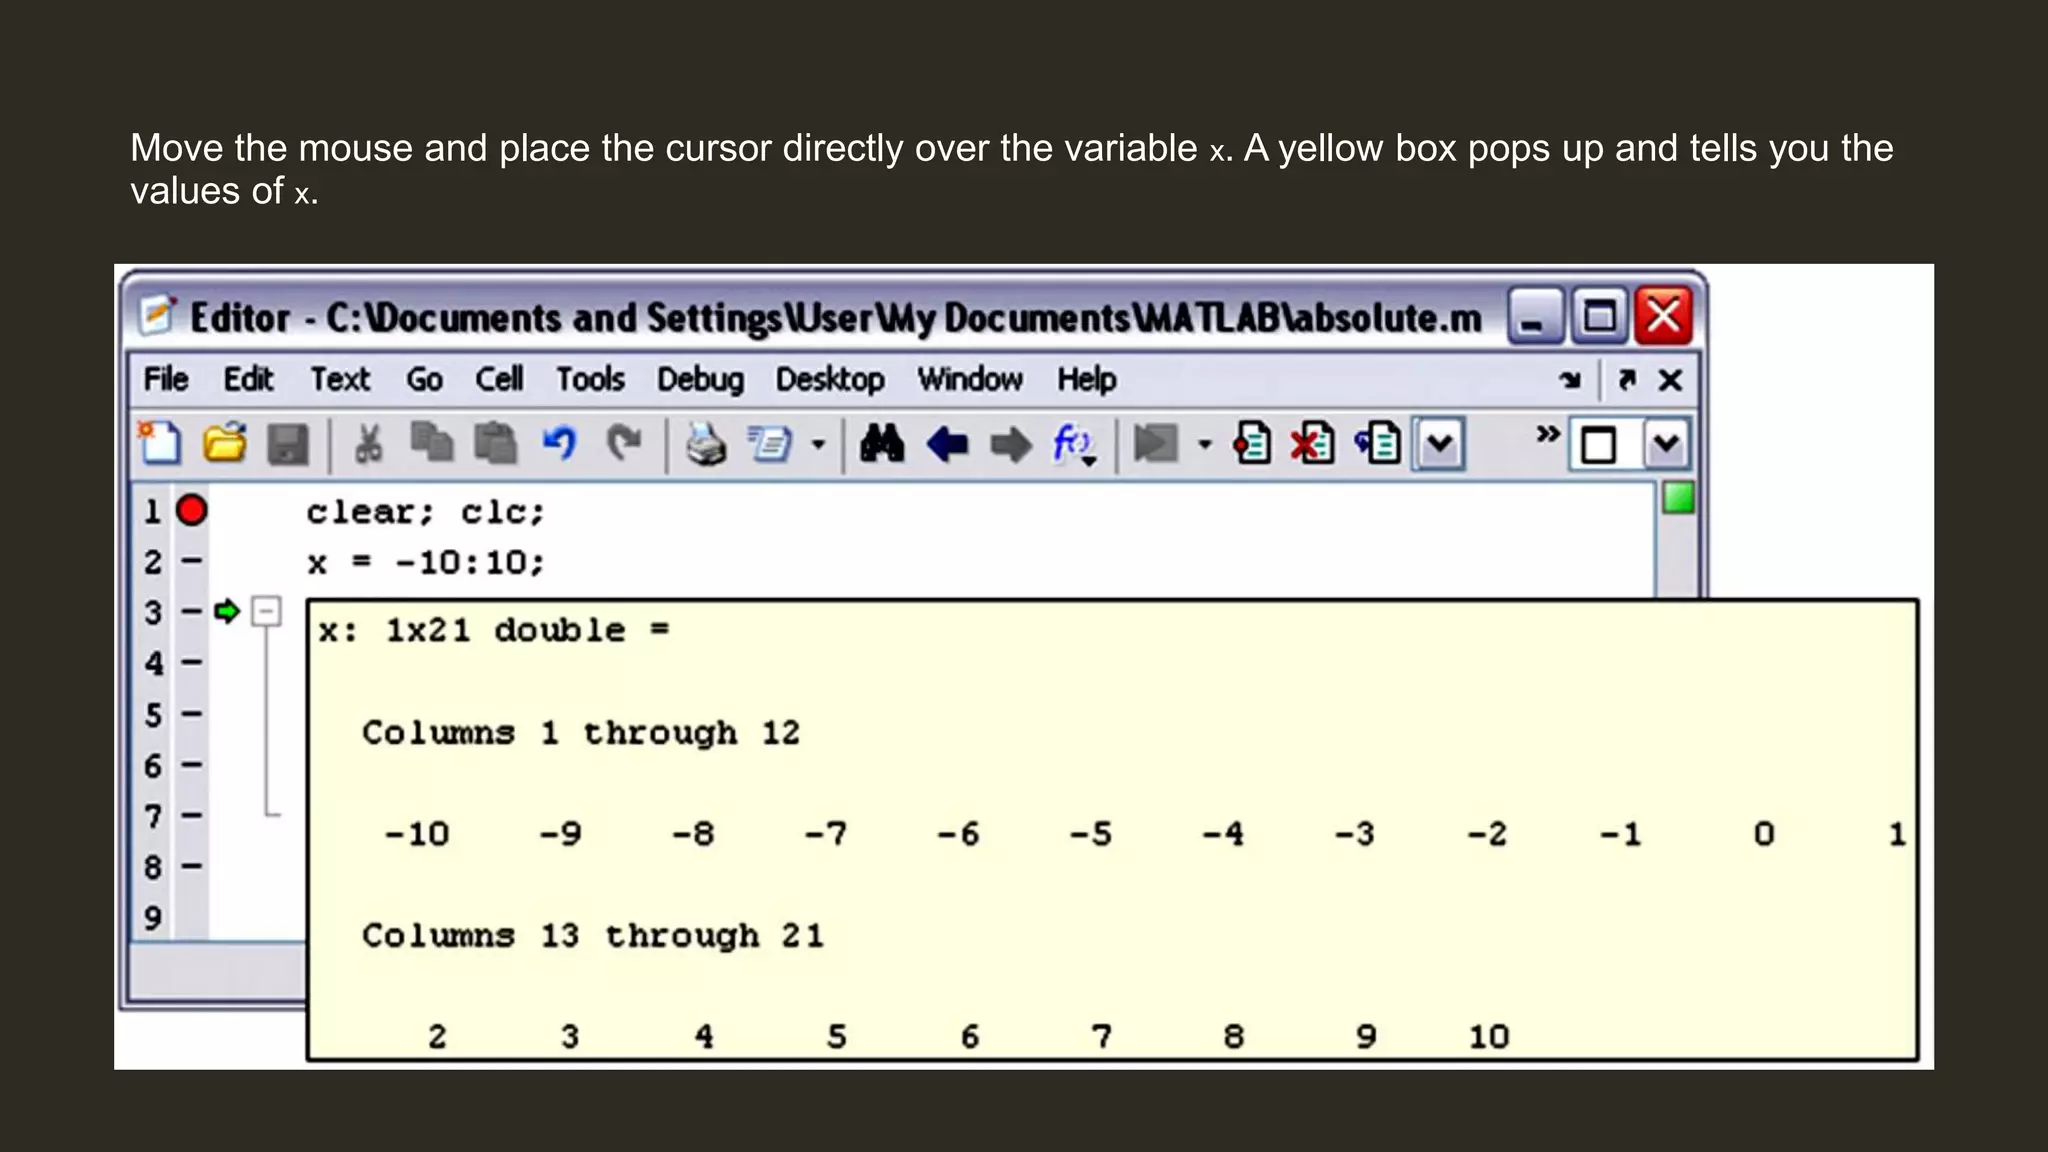
Task: Minimize the Editor window
Action: coord(1534,316)
